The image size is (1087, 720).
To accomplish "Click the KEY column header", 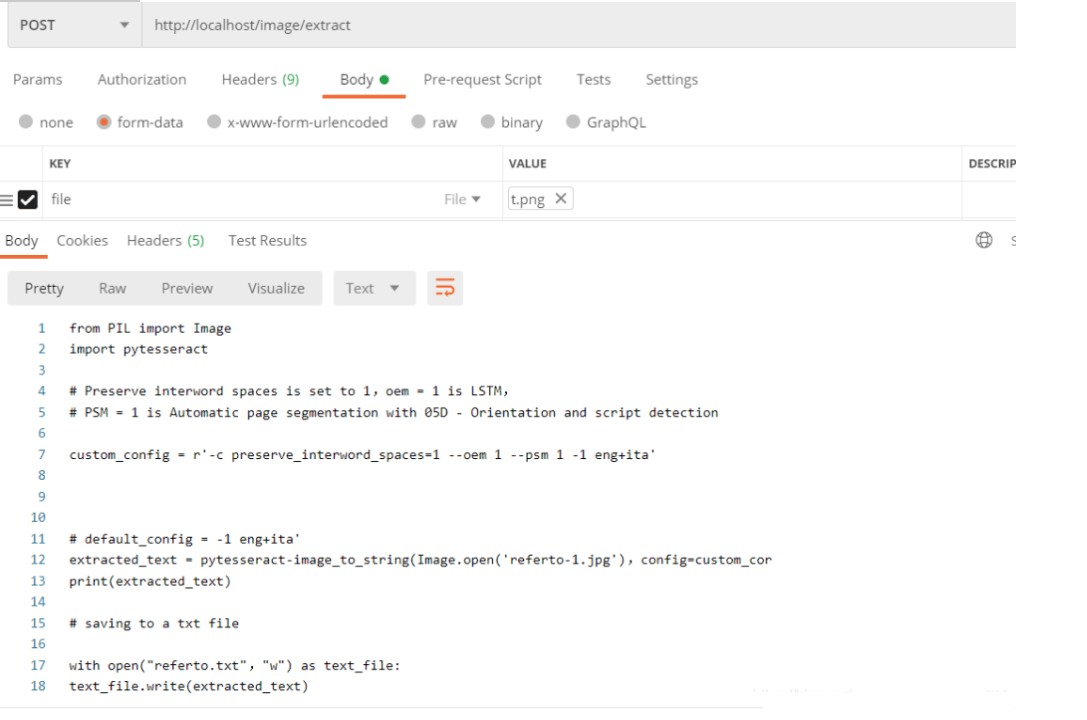I will point(60,164).
